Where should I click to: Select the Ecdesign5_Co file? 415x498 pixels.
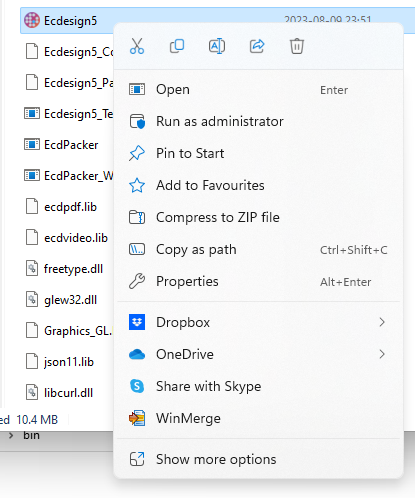(x=79, y=52)
